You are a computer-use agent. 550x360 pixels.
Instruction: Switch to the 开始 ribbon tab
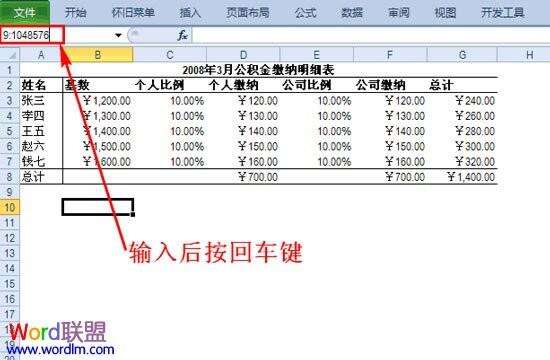[x=75, y=13]
